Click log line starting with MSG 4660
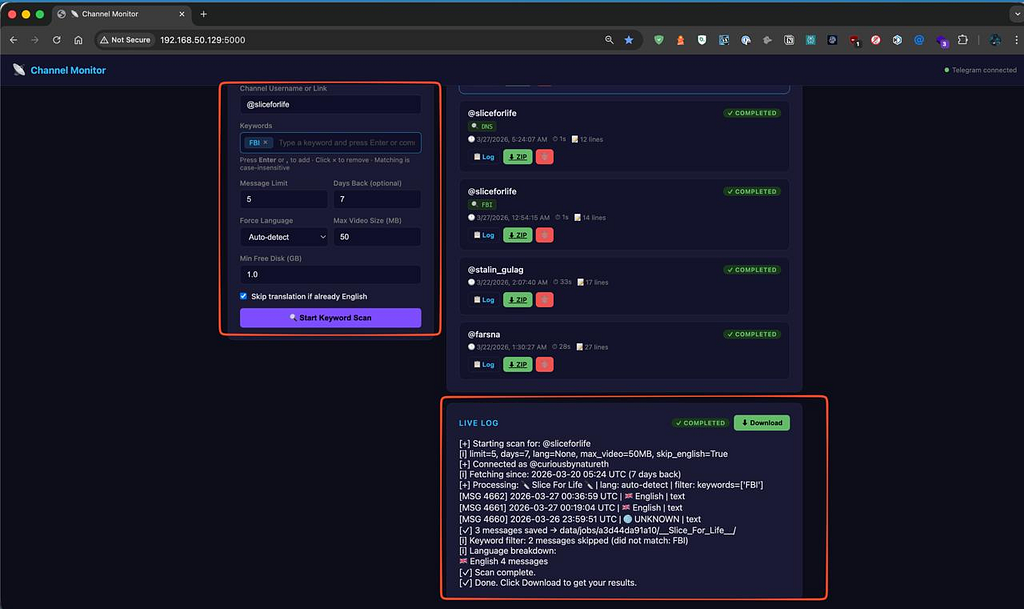This screenshot has height=609, width=1024. pyautogui.click(x=580, y=519)
